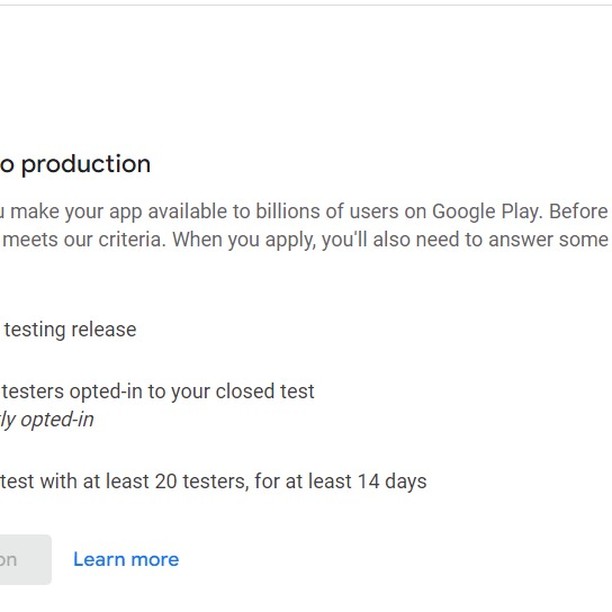Click the "production" heading text
This screenshot has height=612, width=612.
tap(86, 164)
